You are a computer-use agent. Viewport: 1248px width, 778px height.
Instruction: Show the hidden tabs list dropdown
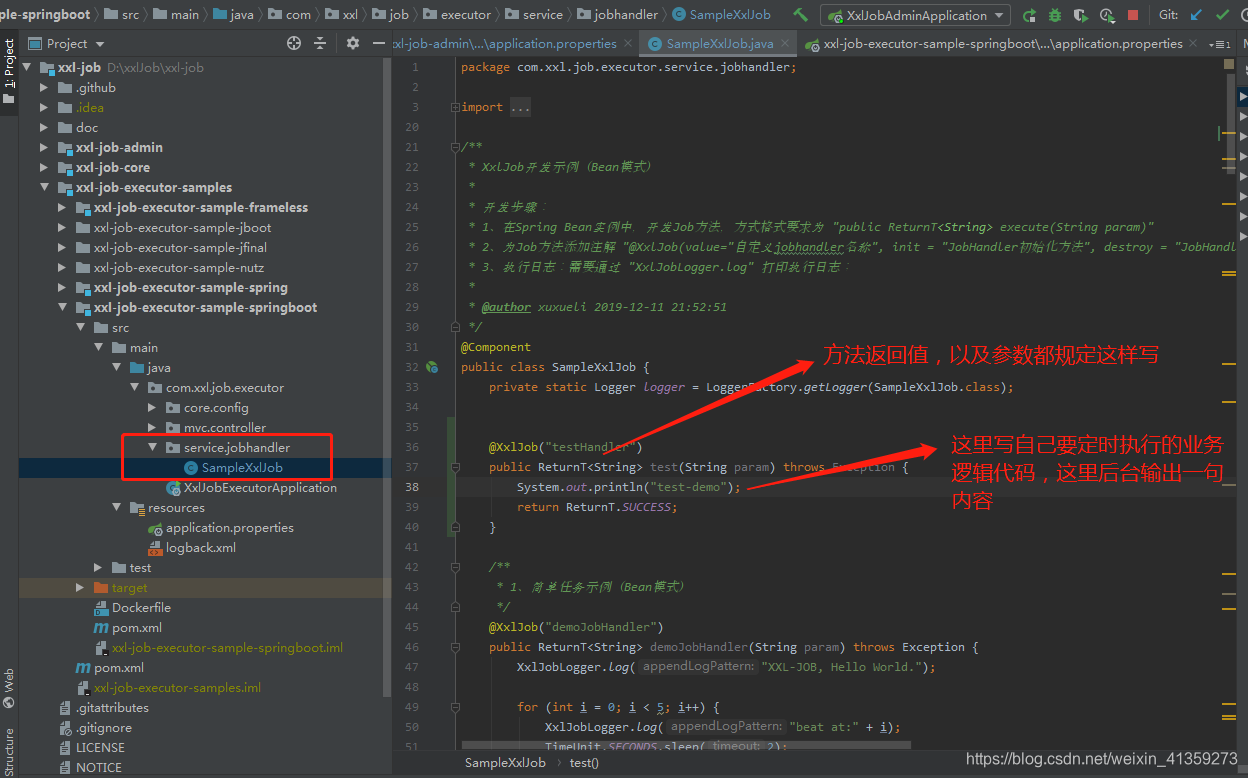(1219, 44)
